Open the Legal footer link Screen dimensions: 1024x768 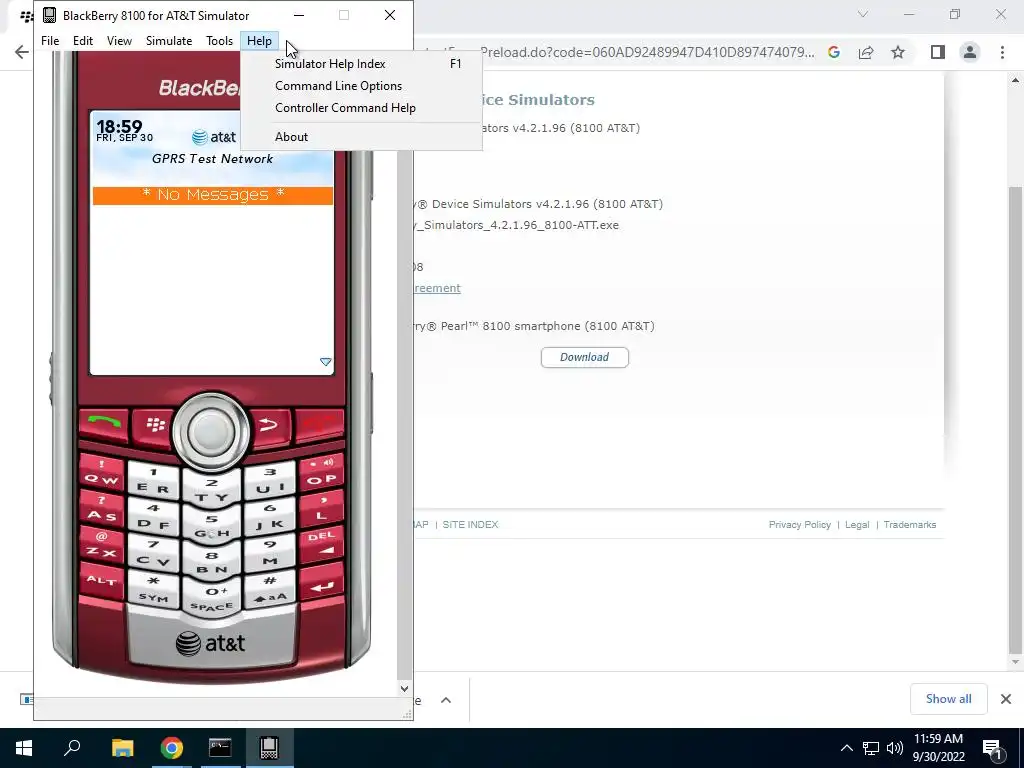pyautogui.click(x=857, y=524)
